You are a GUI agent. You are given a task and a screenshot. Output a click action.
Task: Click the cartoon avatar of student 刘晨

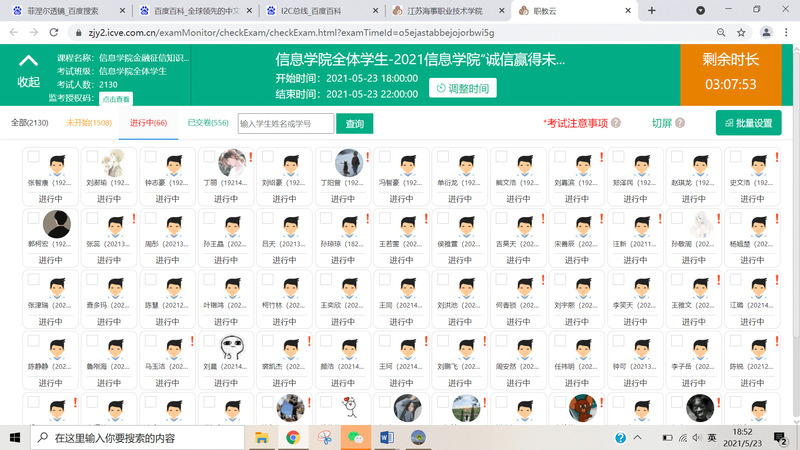coord(230,346)
